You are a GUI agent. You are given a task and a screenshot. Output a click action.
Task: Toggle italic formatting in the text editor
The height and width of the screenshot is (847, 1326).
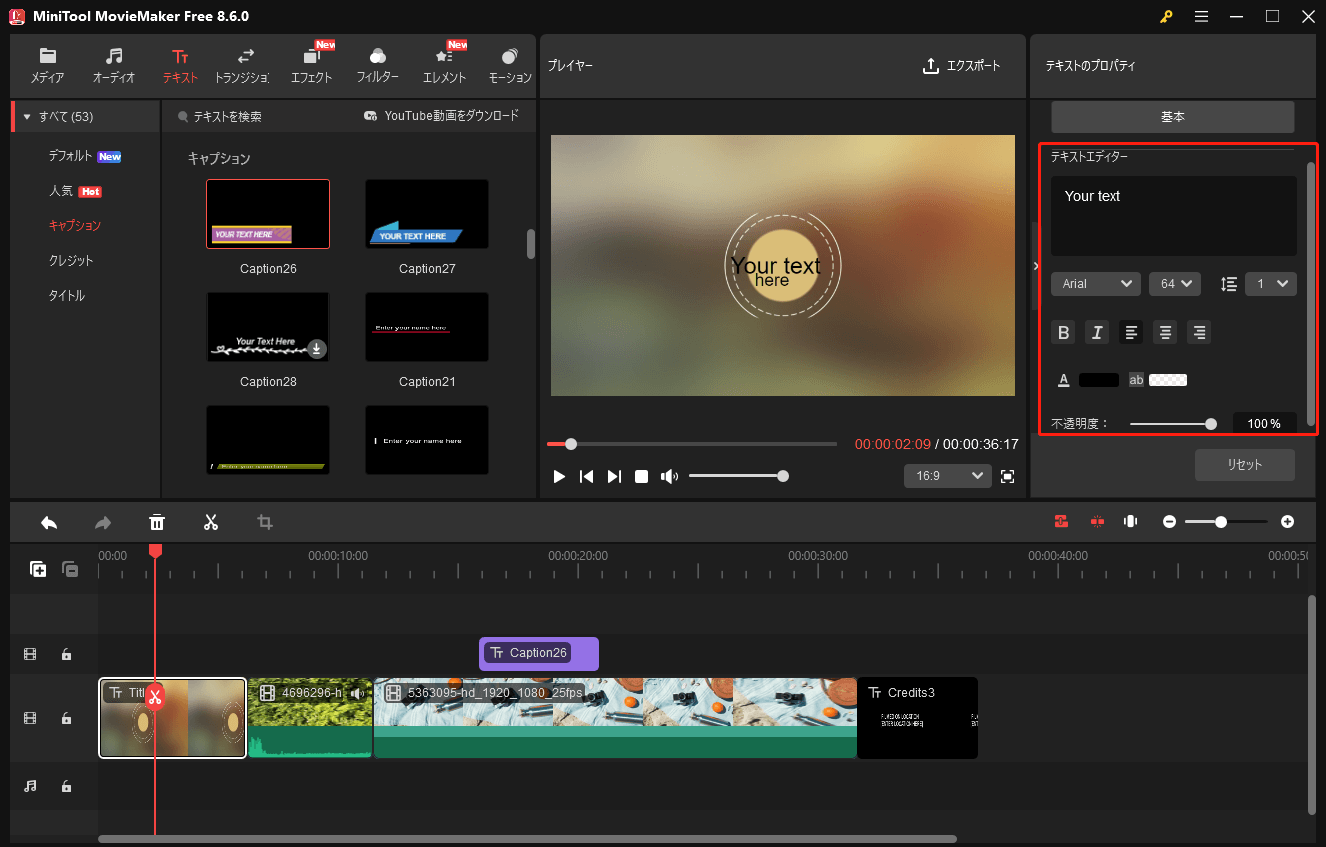1097,332
